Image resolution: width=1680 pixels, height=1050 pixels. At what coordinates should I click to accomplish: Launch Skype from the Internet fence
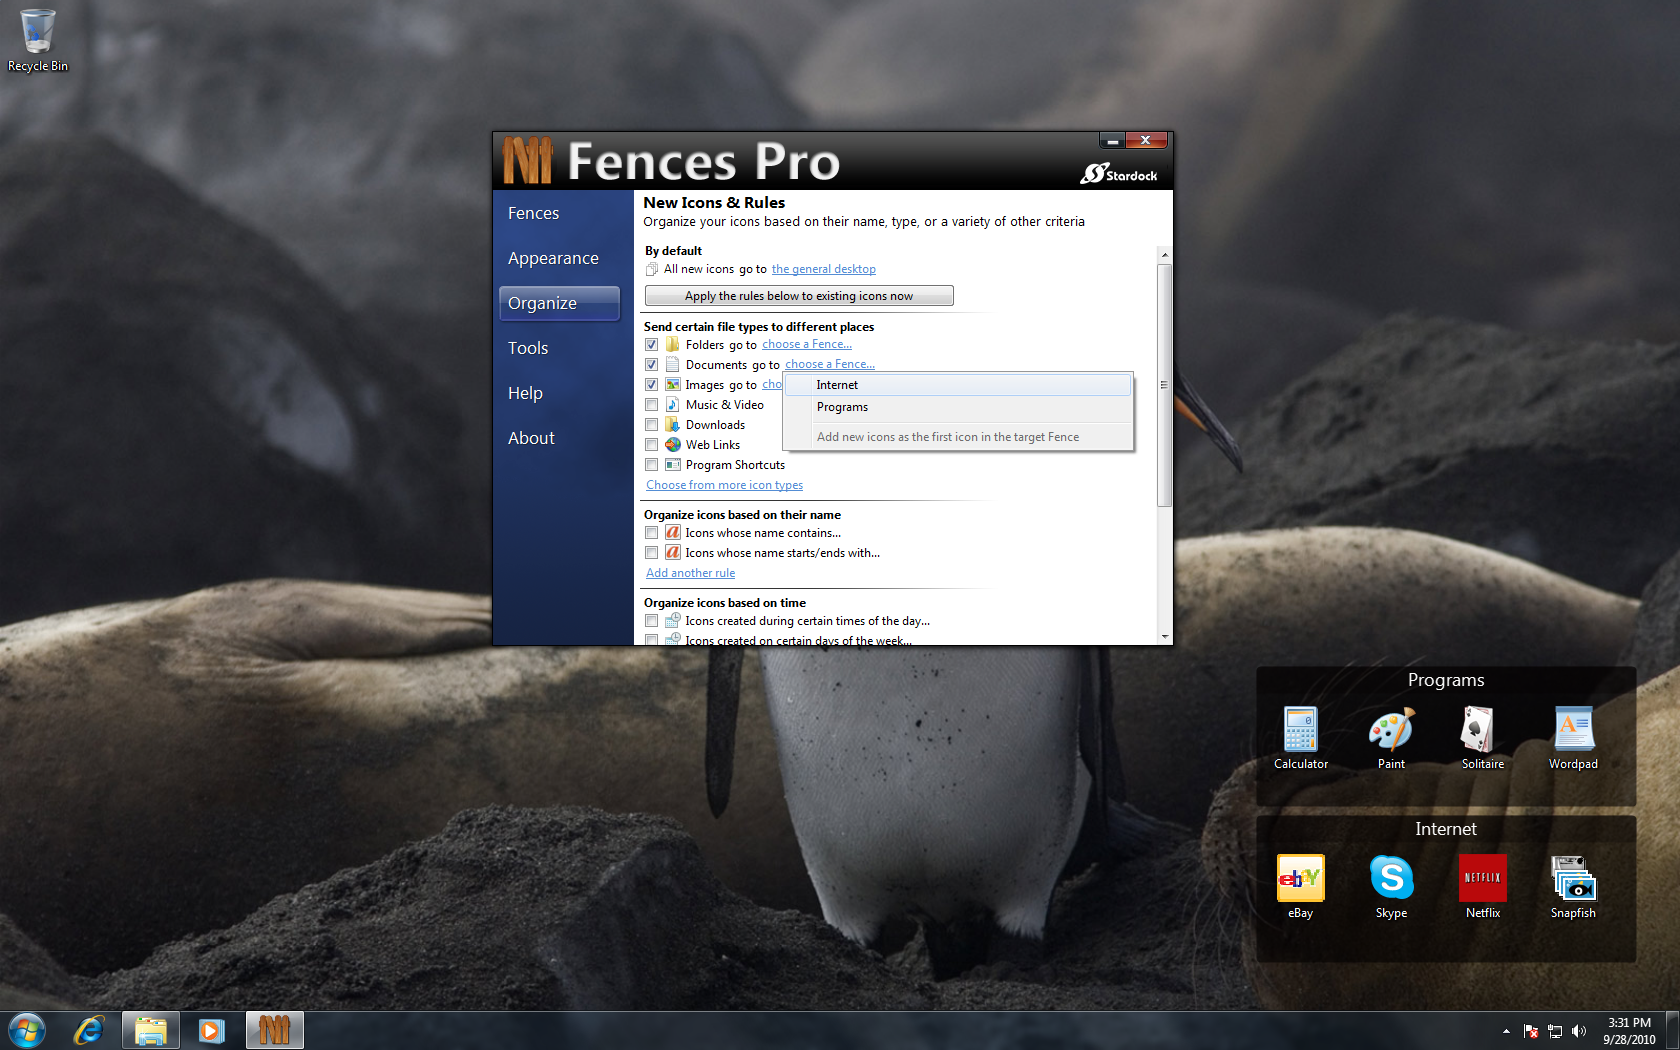click(1391, 887)
